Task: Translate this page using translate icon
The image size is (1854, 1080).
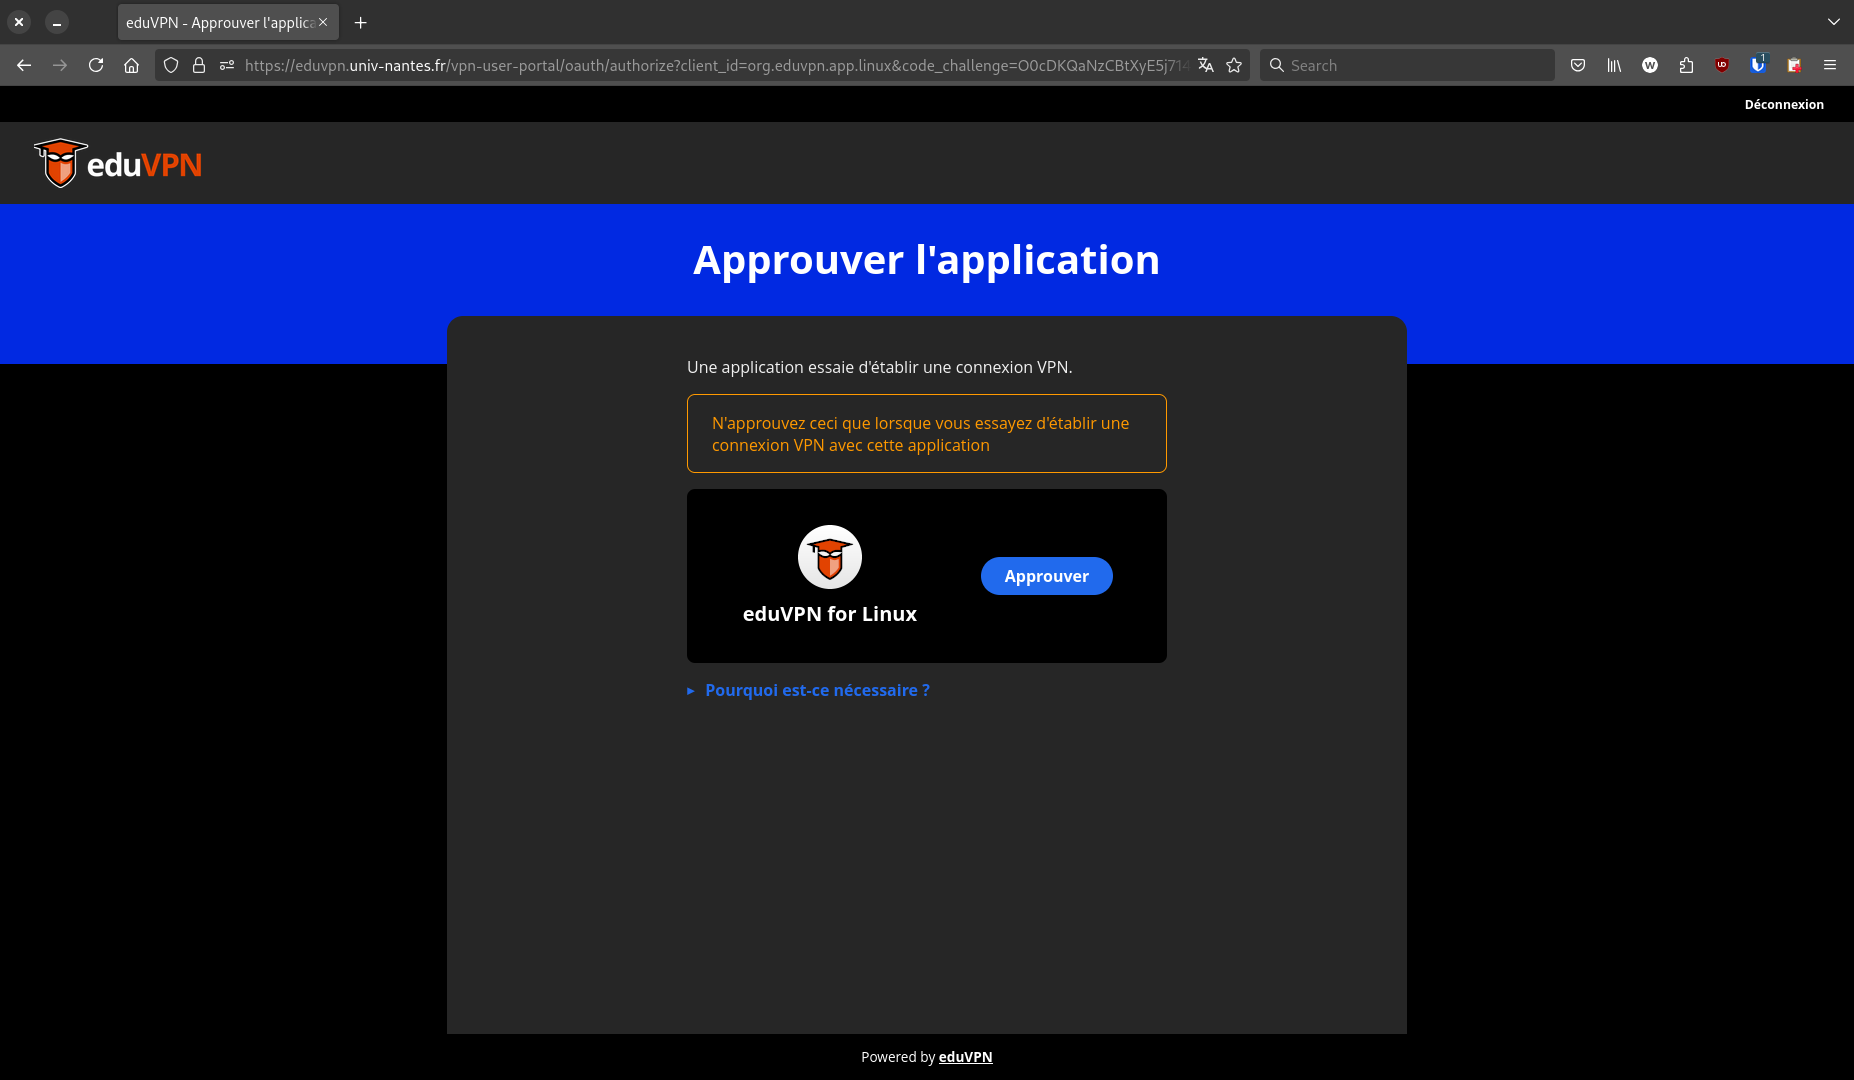Action: pyautogui.click(x=1206, y=65)
